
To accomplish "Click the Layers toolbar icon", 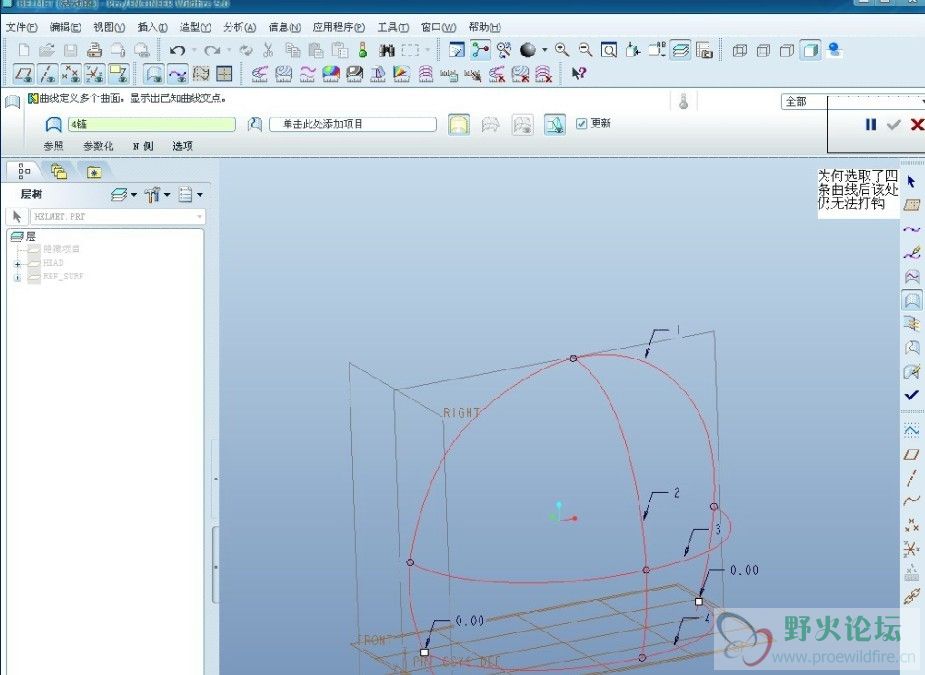I will click(x=680, y=50).
